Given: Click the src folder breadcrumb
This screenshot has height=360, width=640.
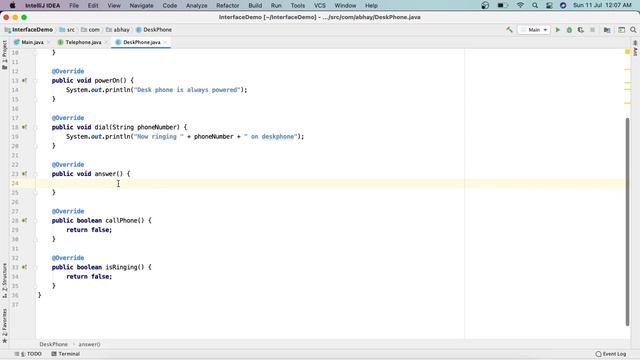Looking at the screenshot, I should coord(67,30).
